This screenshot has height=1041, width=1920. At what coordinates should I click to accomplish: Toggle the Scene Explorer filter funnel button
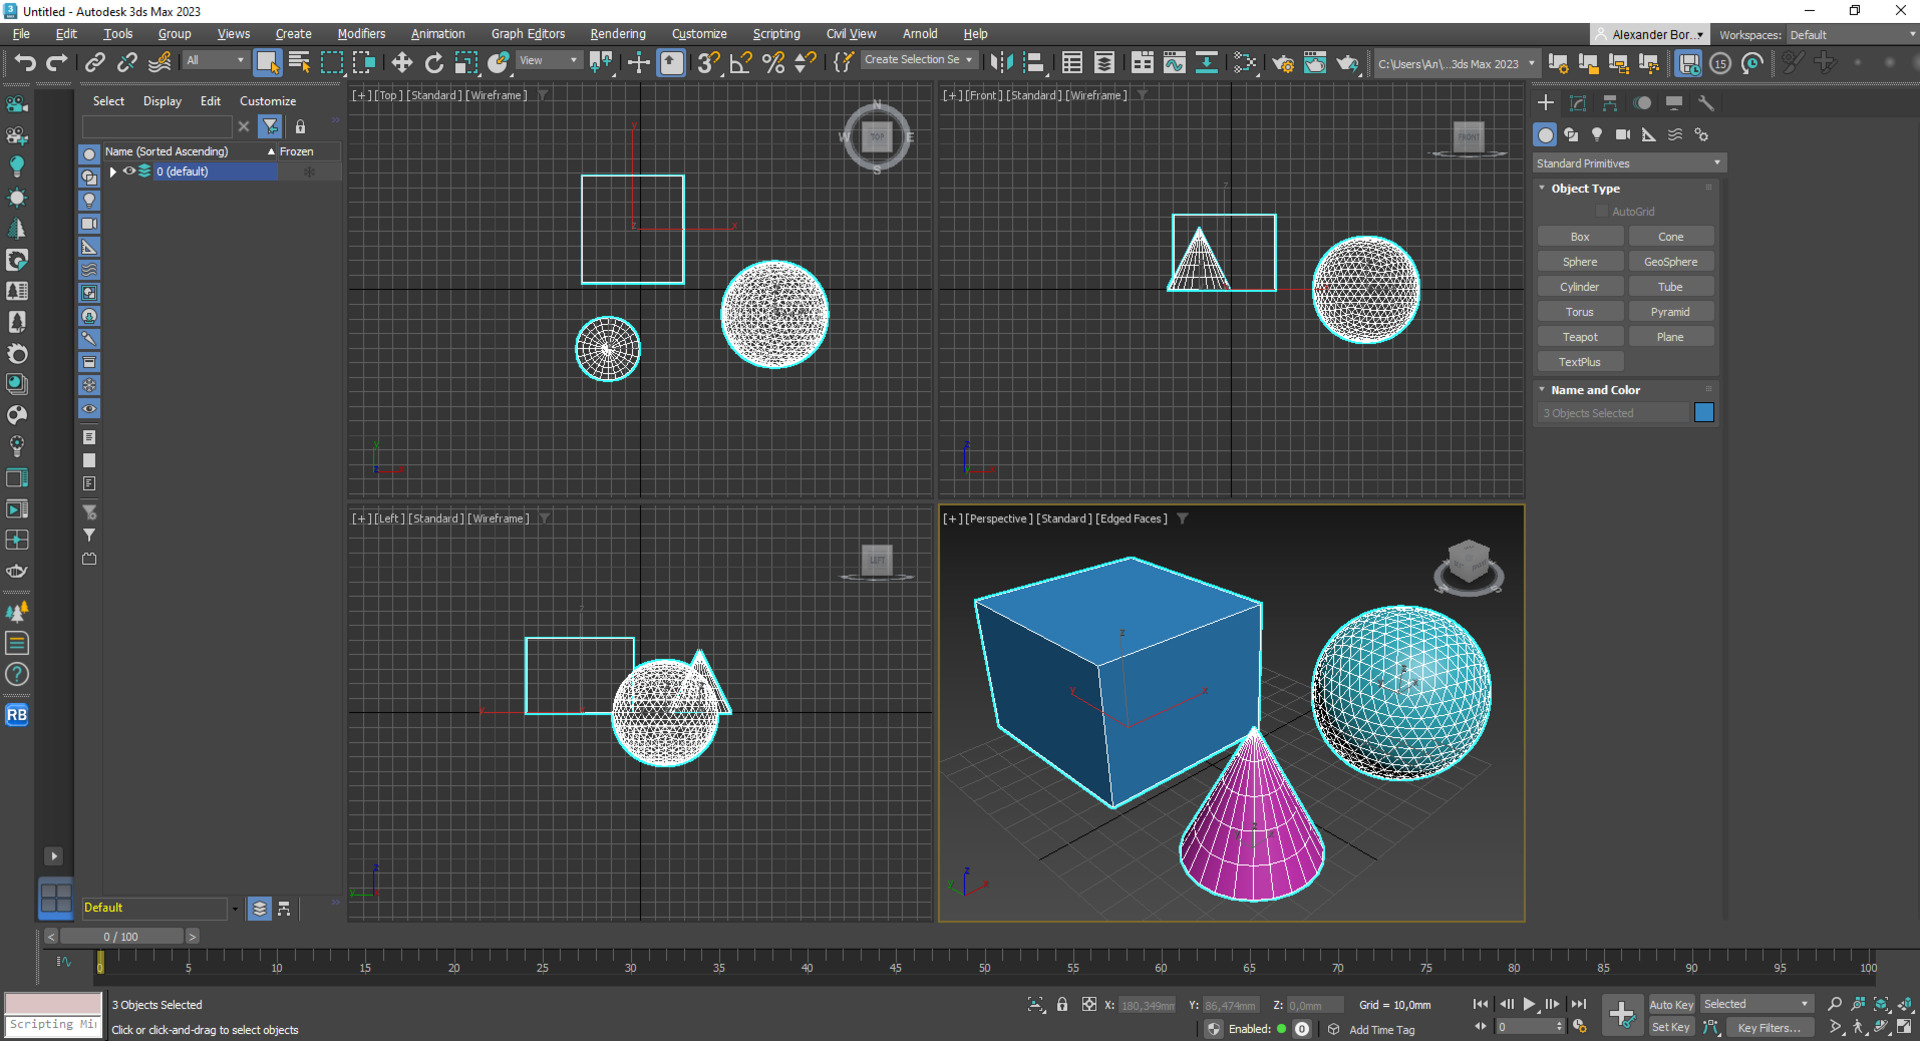[270, 127]
